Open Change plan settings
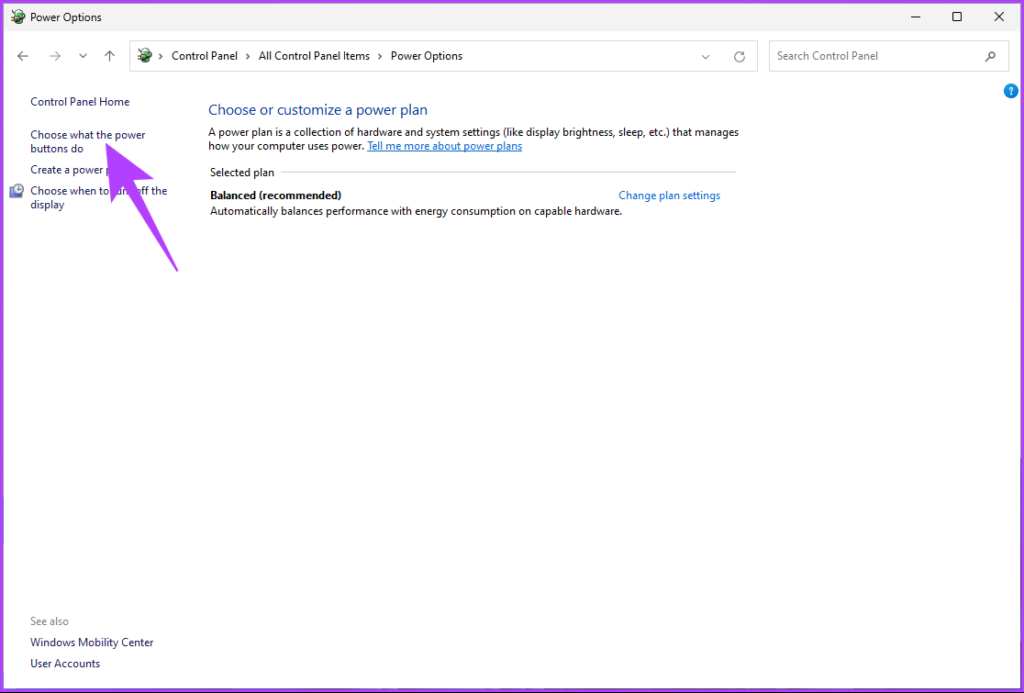The width and height of the screenshot is (1024, 693). (x=669, y=195)
